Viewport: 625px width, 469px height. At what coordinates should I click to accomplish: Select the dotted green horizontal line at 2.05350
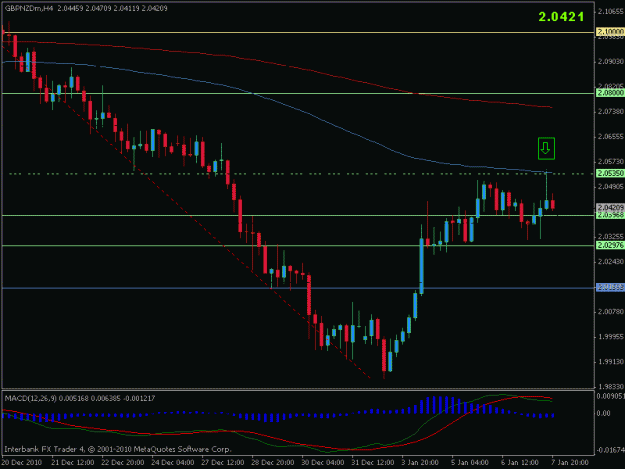[x=301, y=174]
